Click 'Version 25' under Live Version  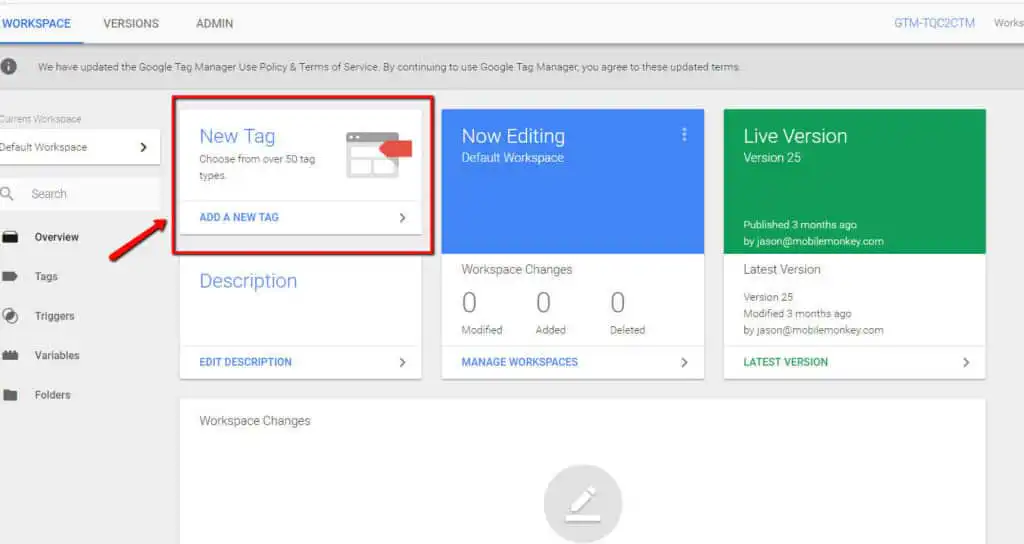[772, 157]
